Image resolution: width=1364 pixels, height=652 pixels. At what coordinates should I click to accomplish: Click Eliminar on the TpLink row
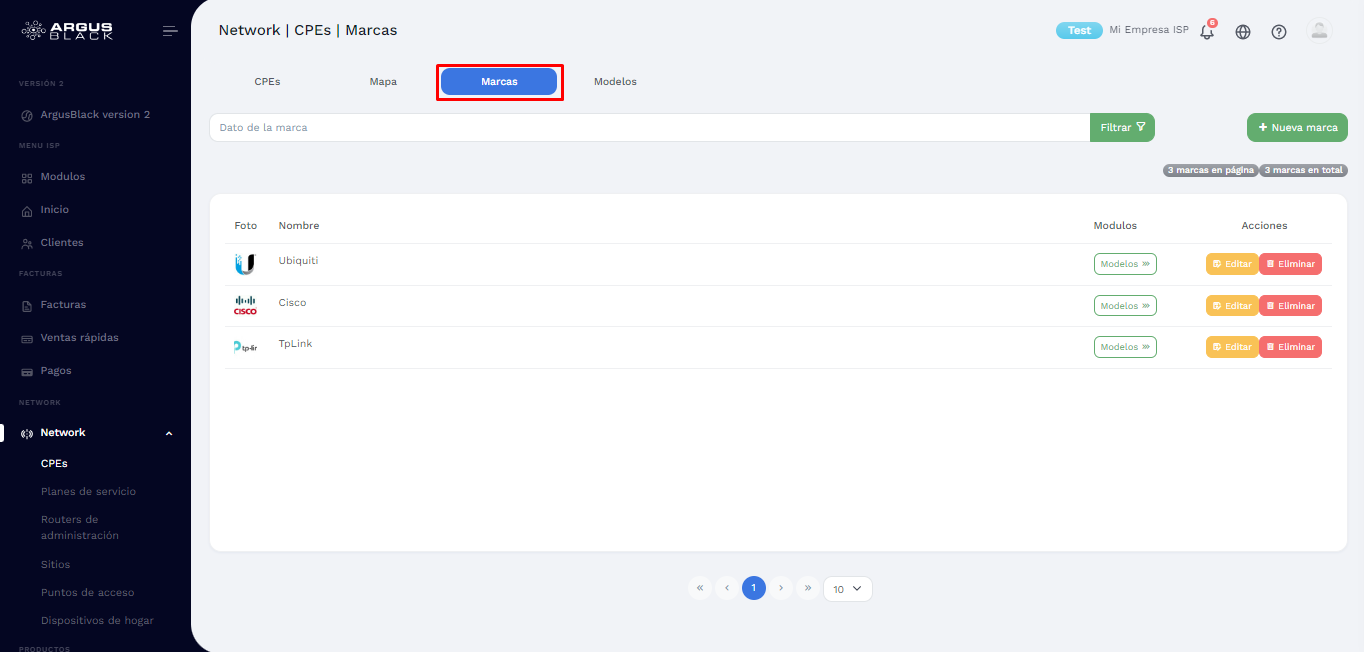point(1289,346)
